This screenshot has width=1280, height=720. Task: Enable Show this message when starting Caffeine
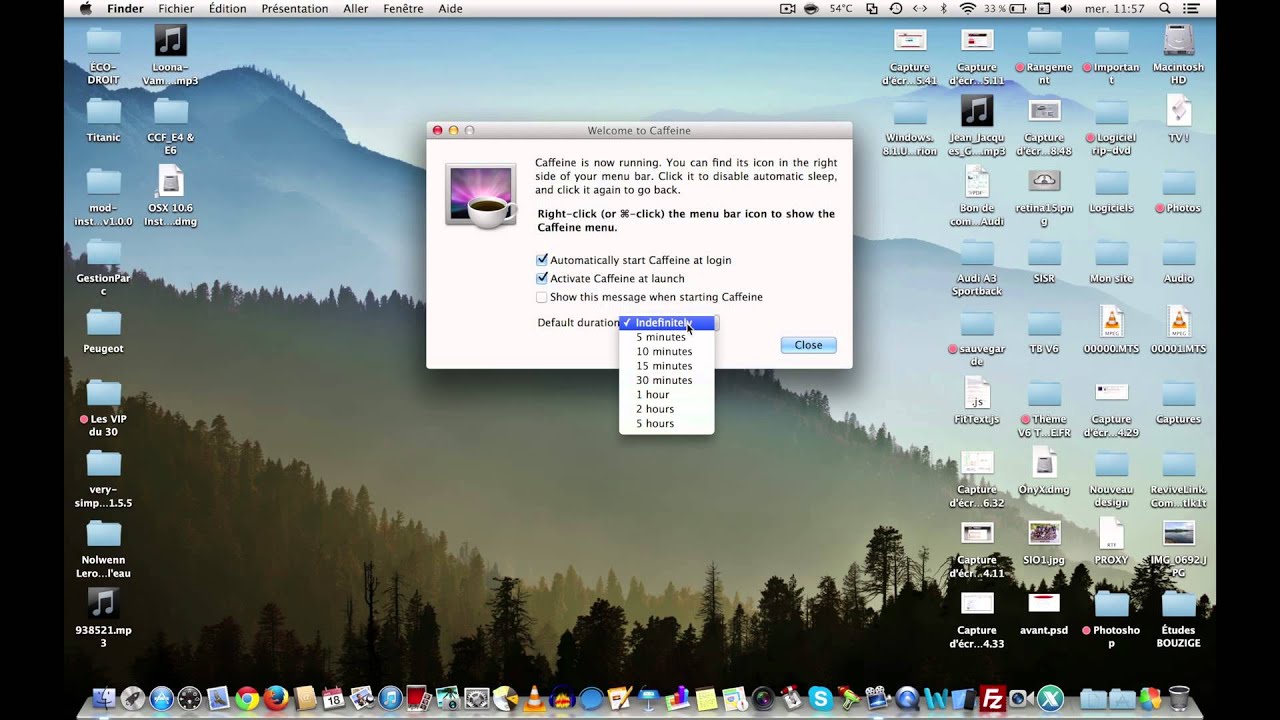(x=542, y=297)
